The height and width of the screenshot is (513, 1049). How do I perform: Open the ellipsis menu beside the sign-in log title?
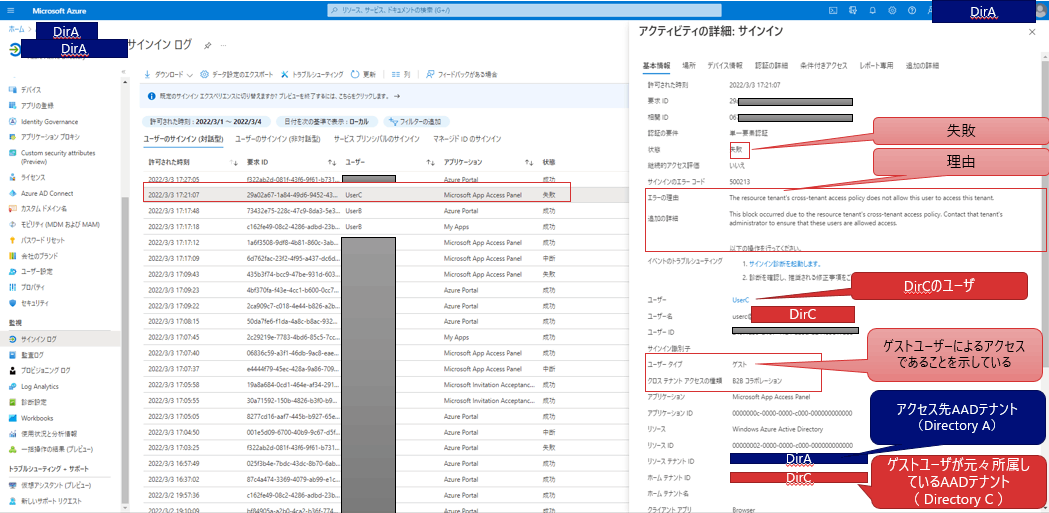click(x=223, y=45)
